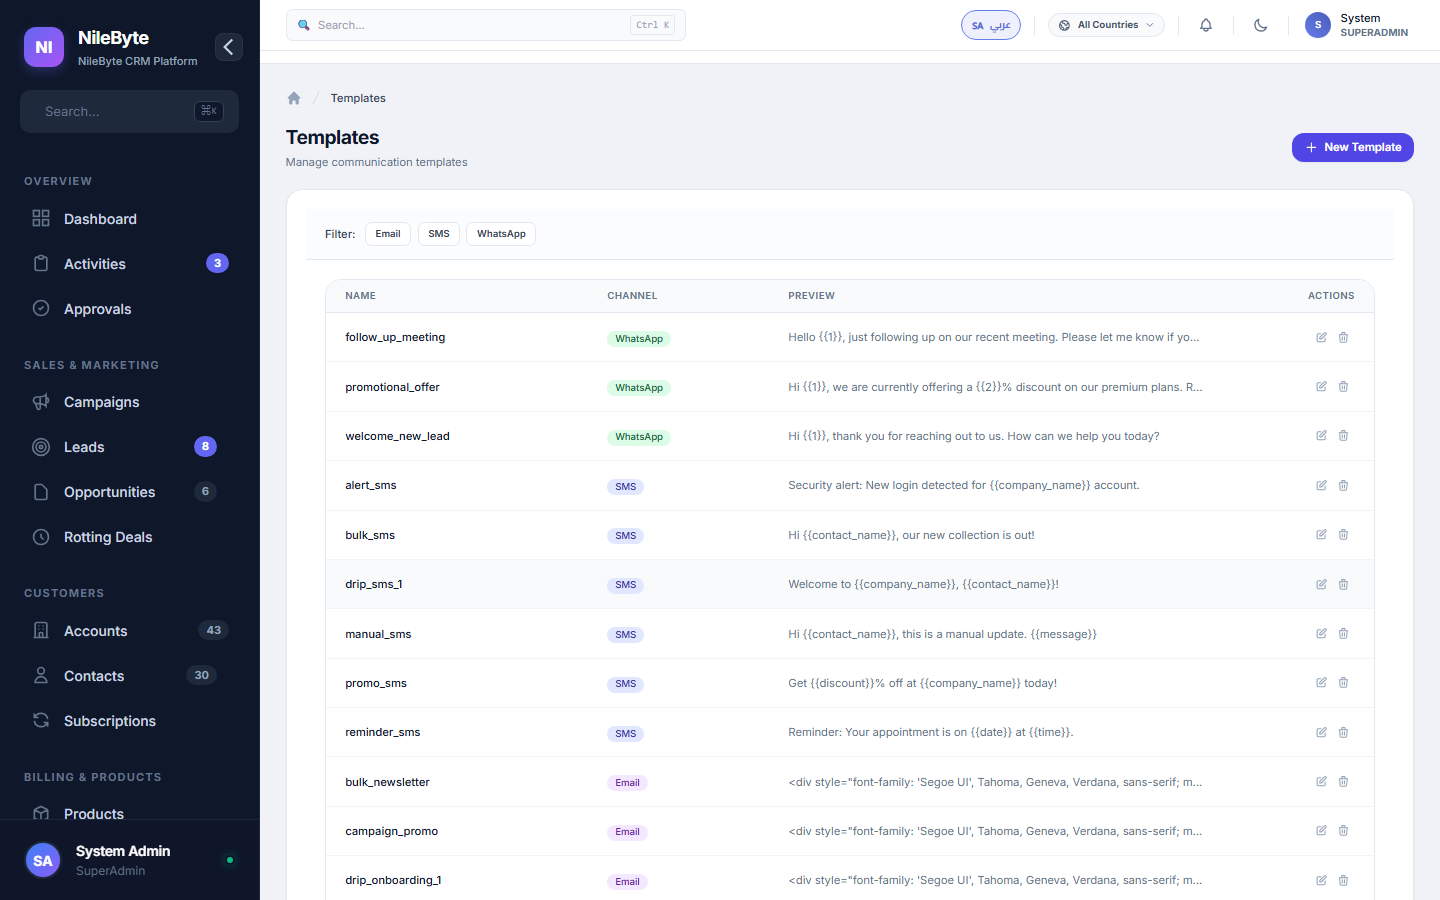Edit the drip_sms_1 template
The height and width of the screenshot is (900, 1440).
[1321, 584]
